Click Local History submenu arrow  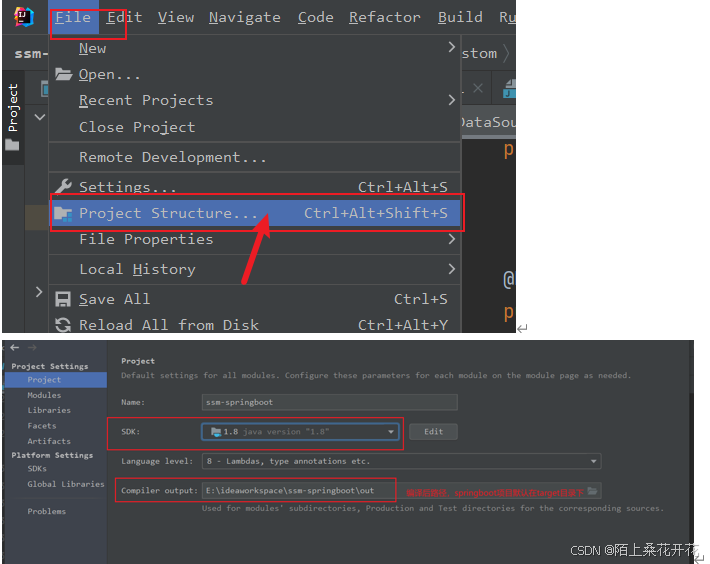click(x=451, y=269)
